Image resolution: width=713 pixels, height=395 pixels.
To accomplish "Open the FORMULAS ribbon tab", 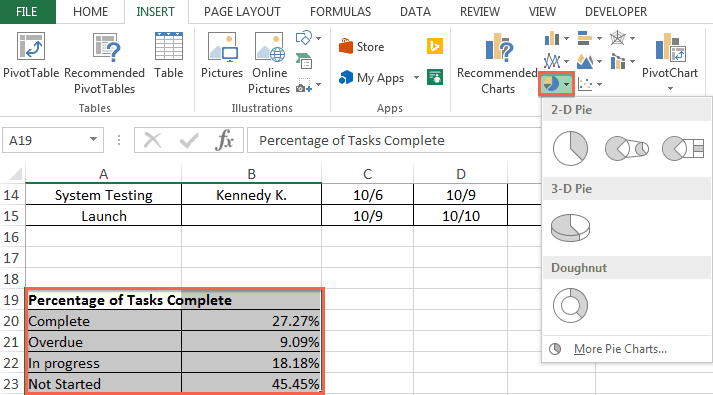I will click(340, 12).
